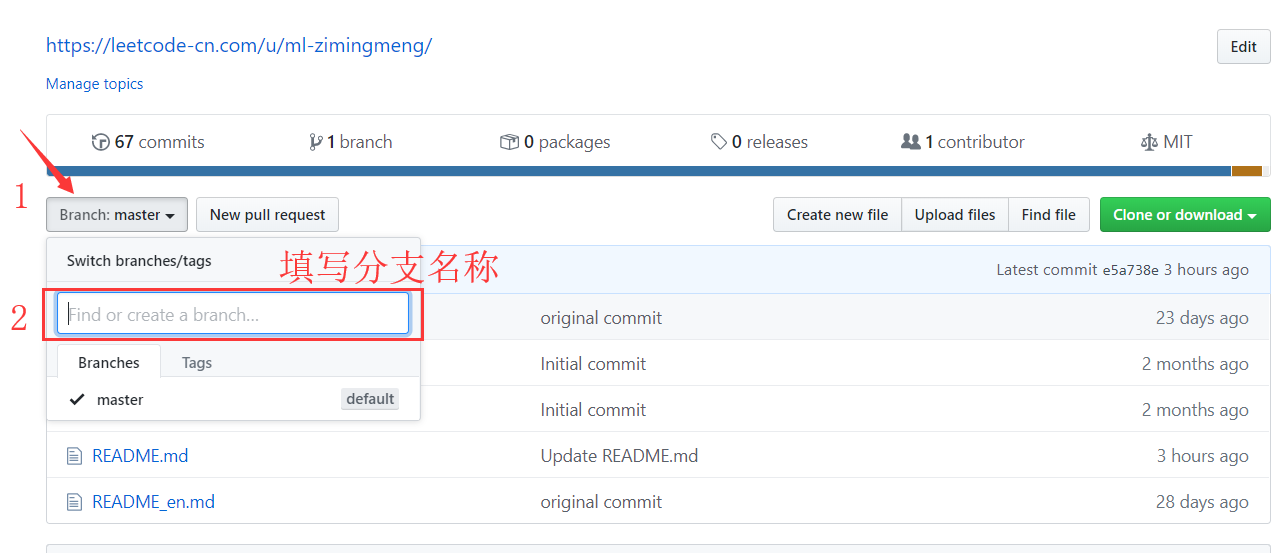The height and width of the screenshot is (553, 1287).
Task: Click the contributors people icon
Action: coord(910,142)
